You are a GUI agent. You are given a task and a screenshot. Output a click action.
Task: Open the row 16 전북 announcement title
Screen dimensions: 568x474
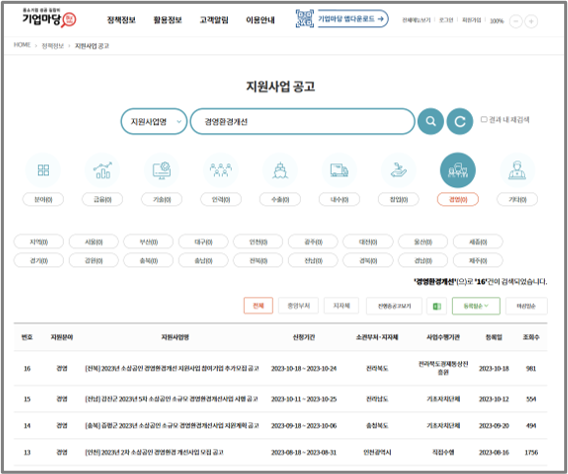172,368
